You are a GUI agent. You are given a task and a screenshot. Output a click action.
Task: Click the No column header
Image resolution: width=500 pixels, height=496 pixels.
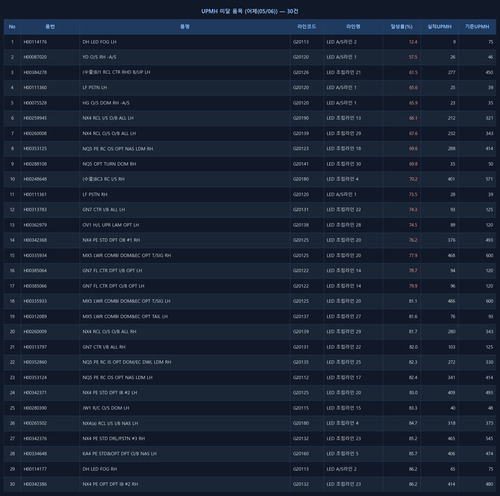pyautogui.click(x=12, y=27)
